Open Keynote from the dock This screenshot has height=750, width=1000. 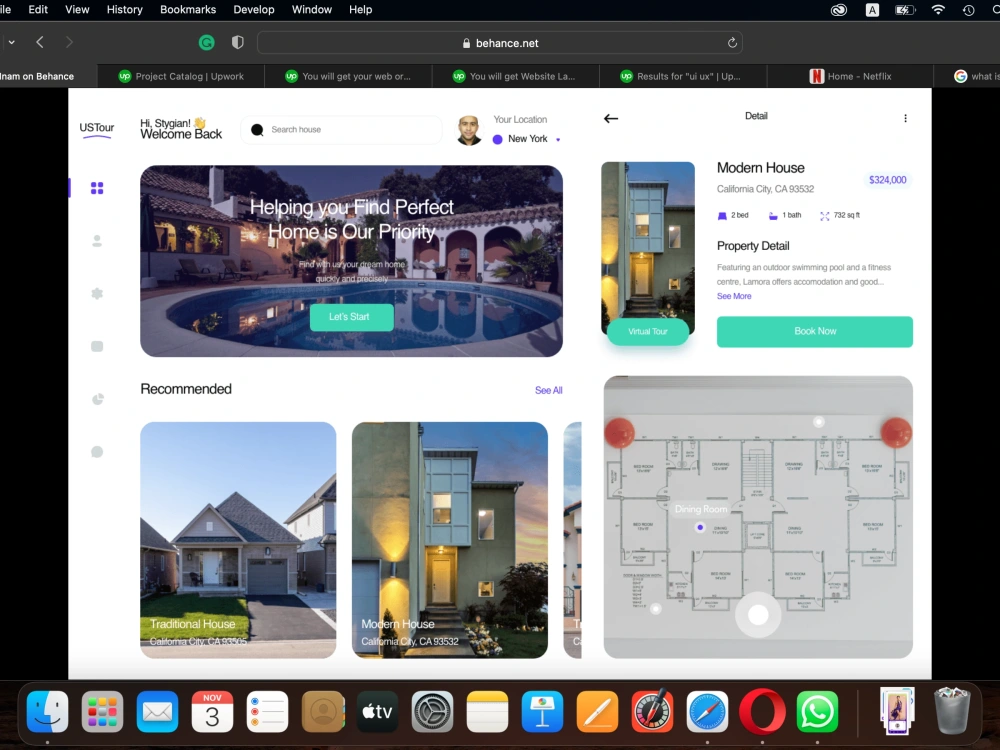pos(542,712)
